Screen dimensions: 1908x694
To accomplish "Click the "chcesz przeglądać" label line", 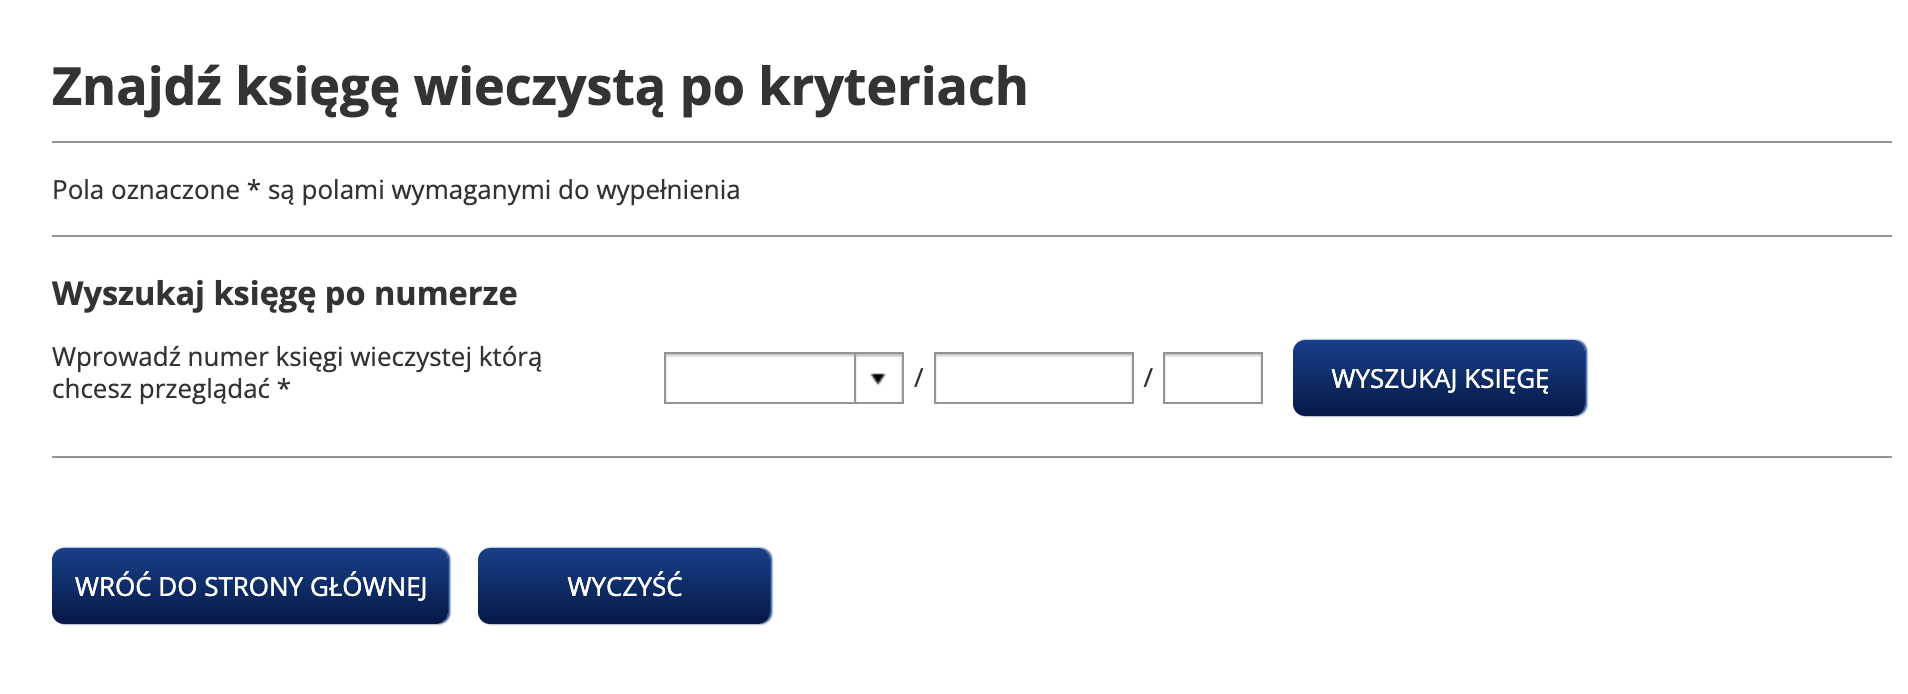I will pos(161,389).
